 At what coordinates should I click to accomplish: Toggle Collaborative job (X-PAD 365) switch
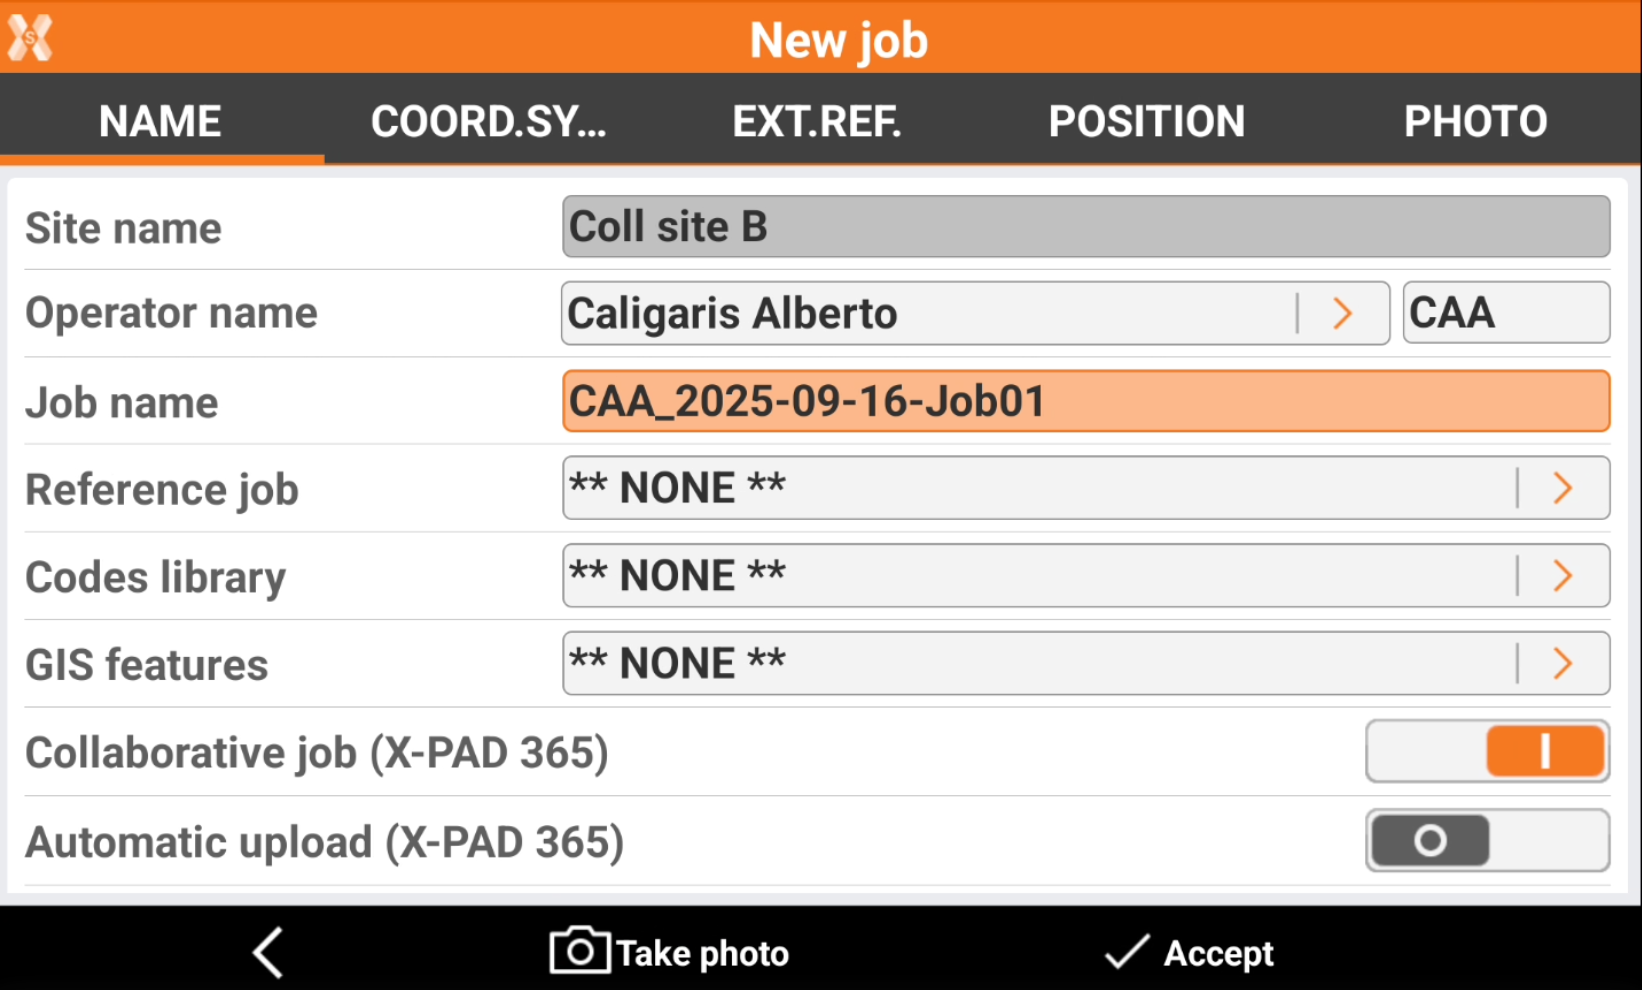point(1487,752)
